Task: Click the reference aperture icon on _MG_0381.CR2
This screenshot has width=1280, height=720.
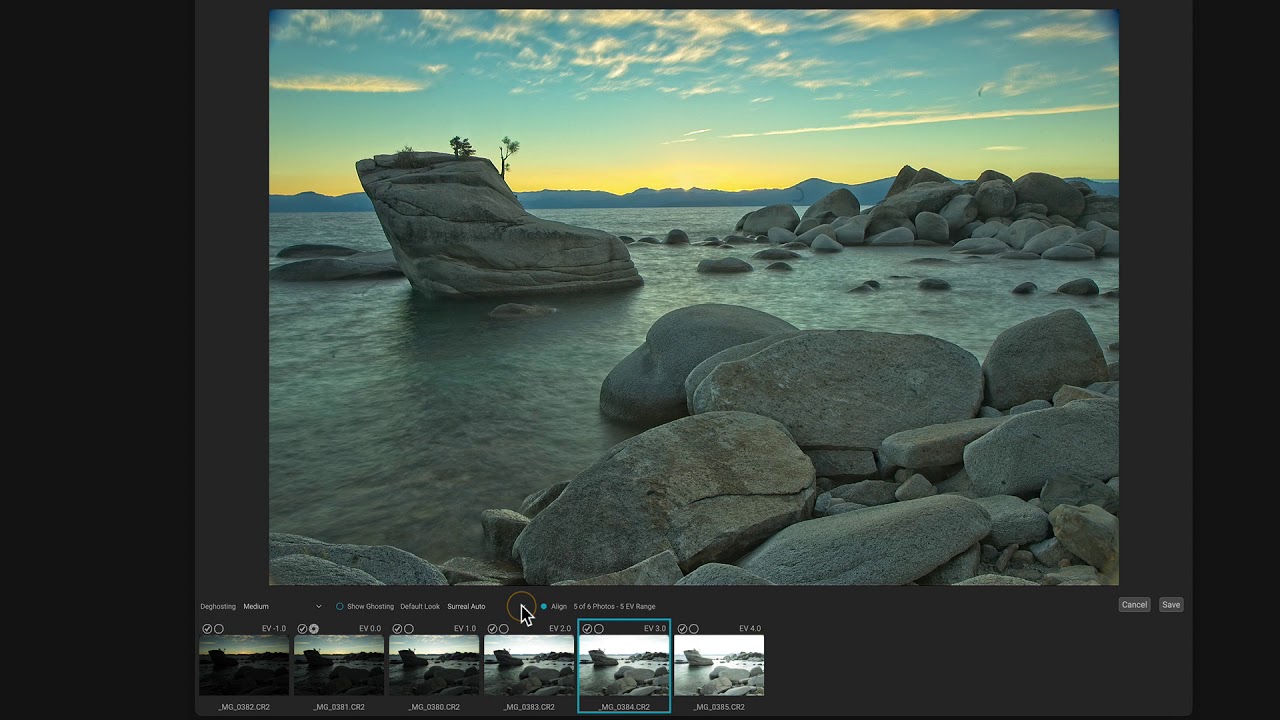Action: (314, 629)
